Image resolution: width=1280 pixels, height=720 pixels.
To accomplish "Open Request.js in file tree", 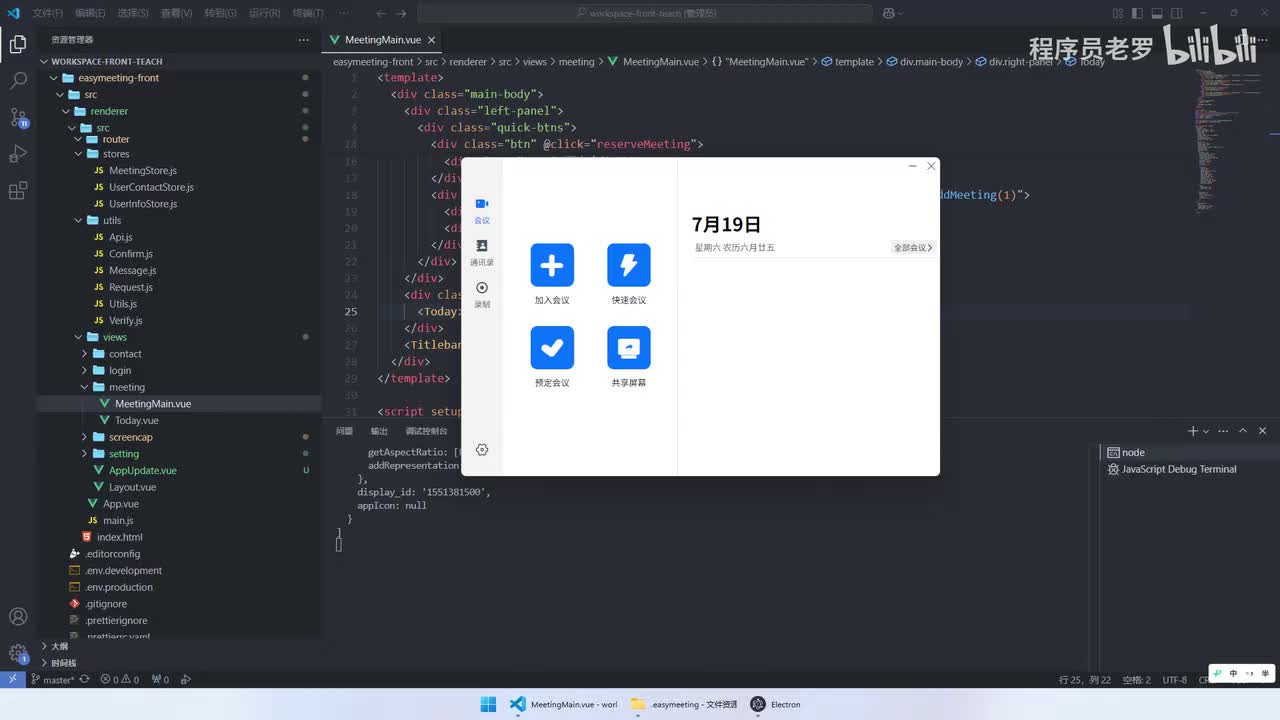I will coord(130,287).
